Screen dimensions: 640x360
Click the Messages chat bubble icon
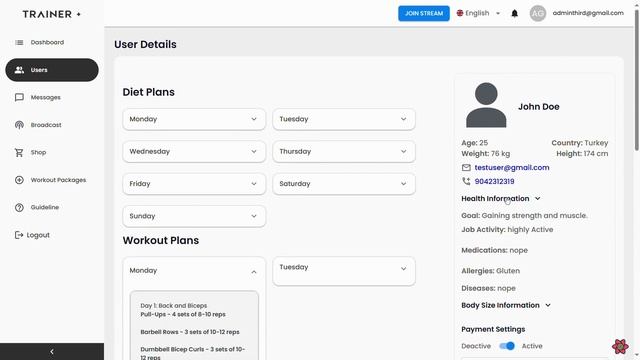point(19,98)
